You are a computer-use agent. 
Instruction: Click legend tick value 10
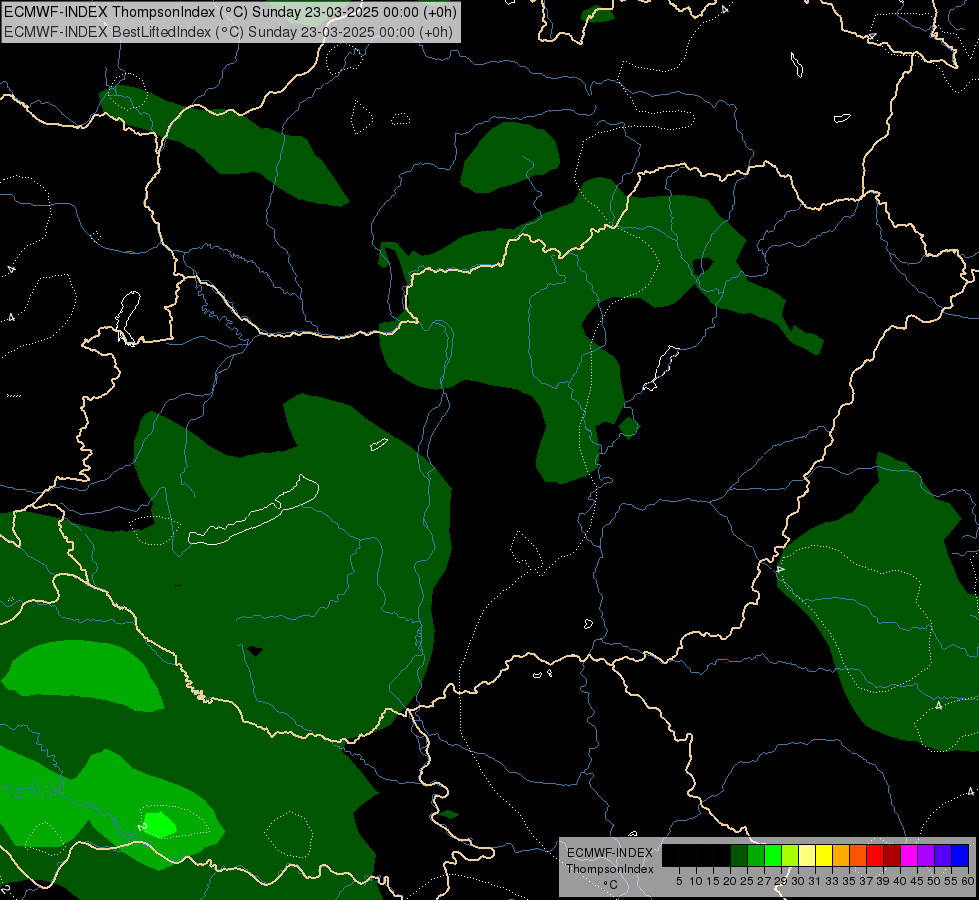point(696,881)
